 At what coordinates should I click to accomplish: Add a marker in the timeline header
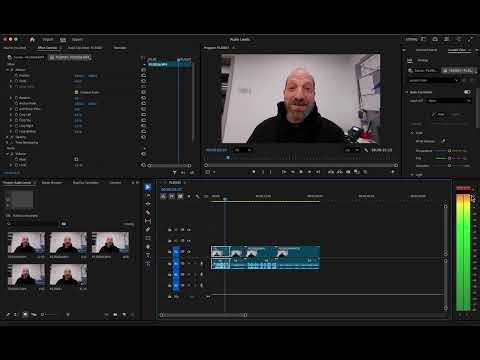coord(189,196)
